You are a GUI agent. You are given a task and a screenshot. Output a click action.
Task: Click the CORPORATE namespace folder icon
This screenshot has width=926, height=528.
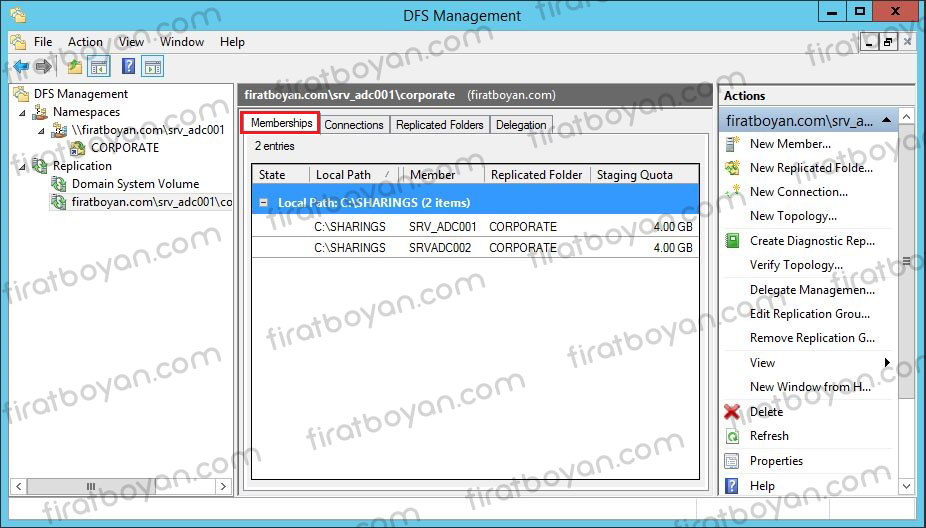pyautogui.click(x=78, y=148)
